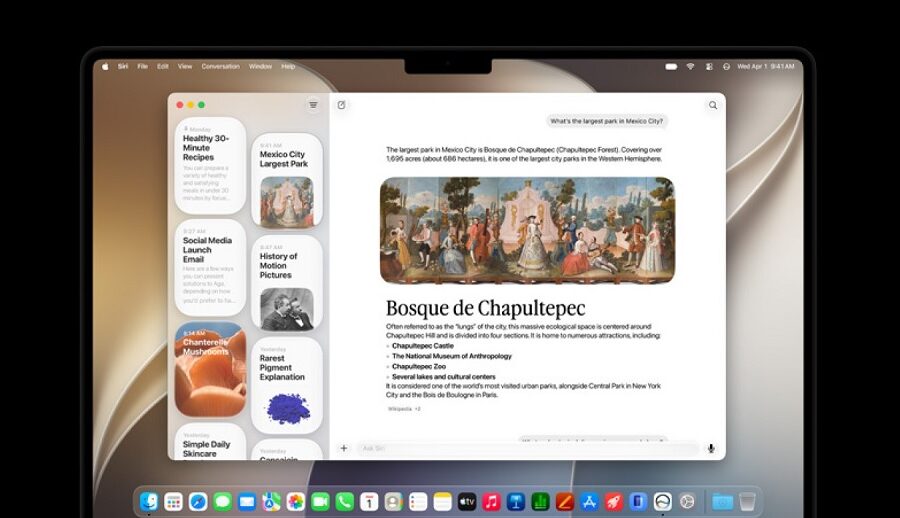Click the Bosque de Chapultepec heading

point(486,308)
